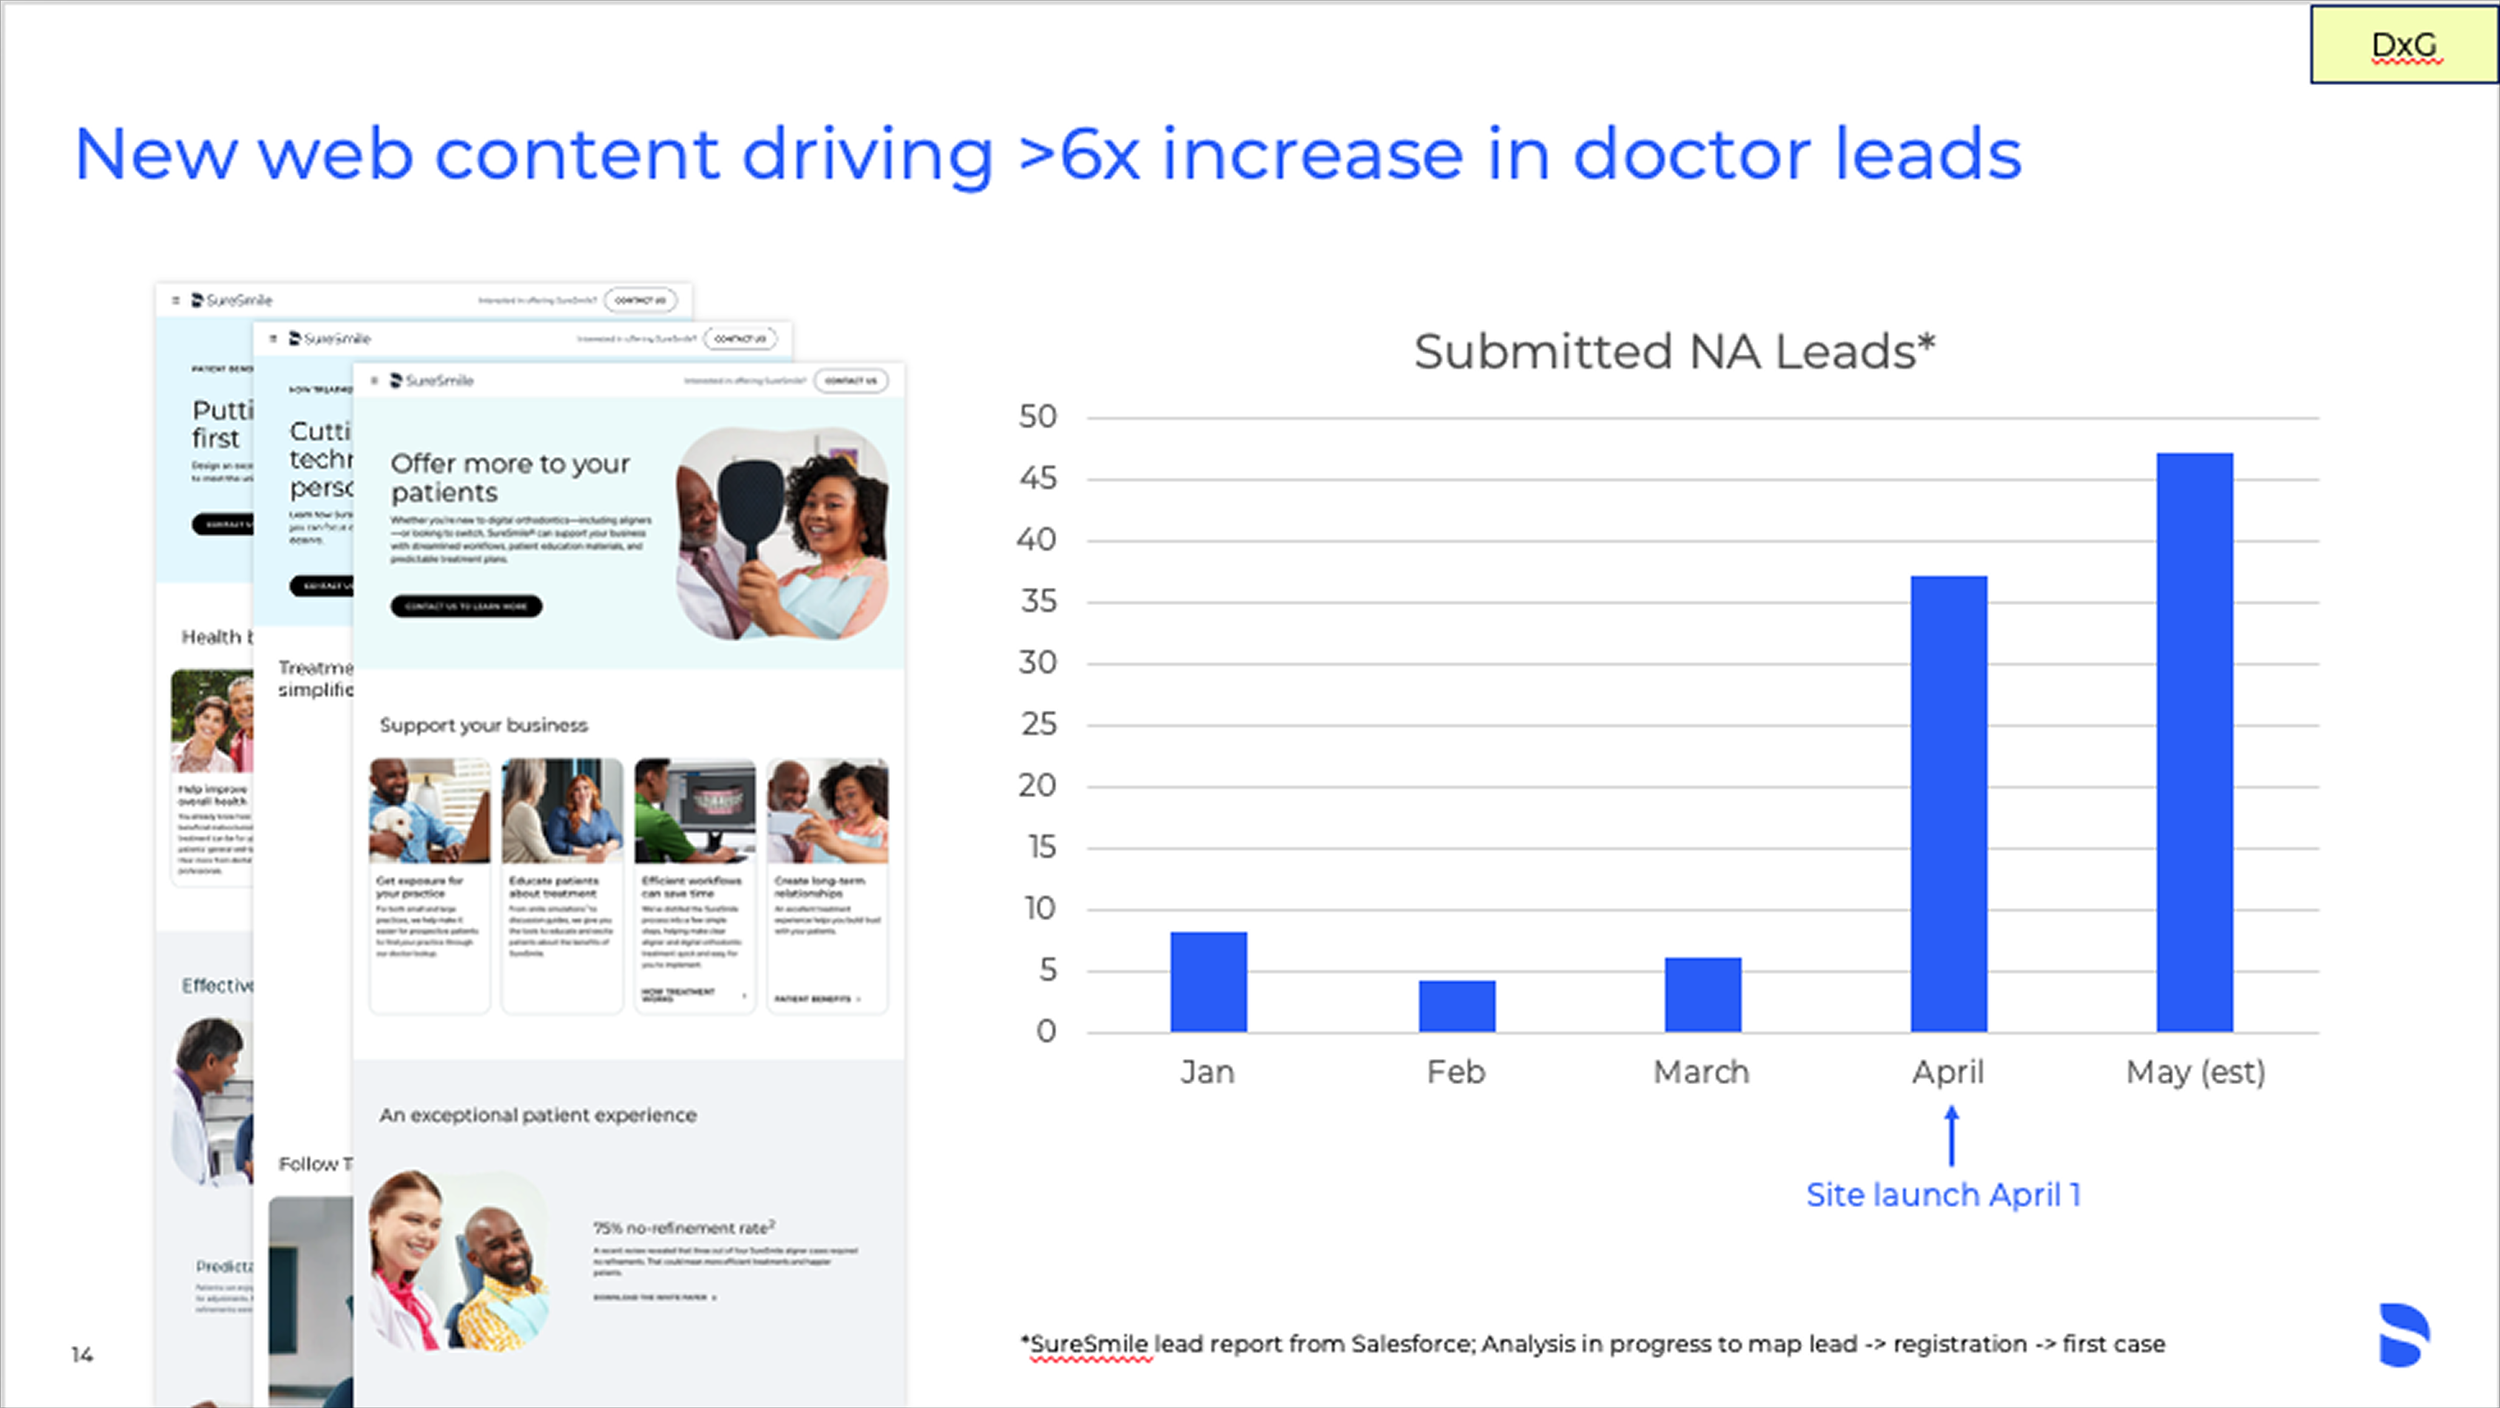The image size is (2500, 1408).
Task: Click the hamburger menu on front SureSmile page
Action: 374,380
